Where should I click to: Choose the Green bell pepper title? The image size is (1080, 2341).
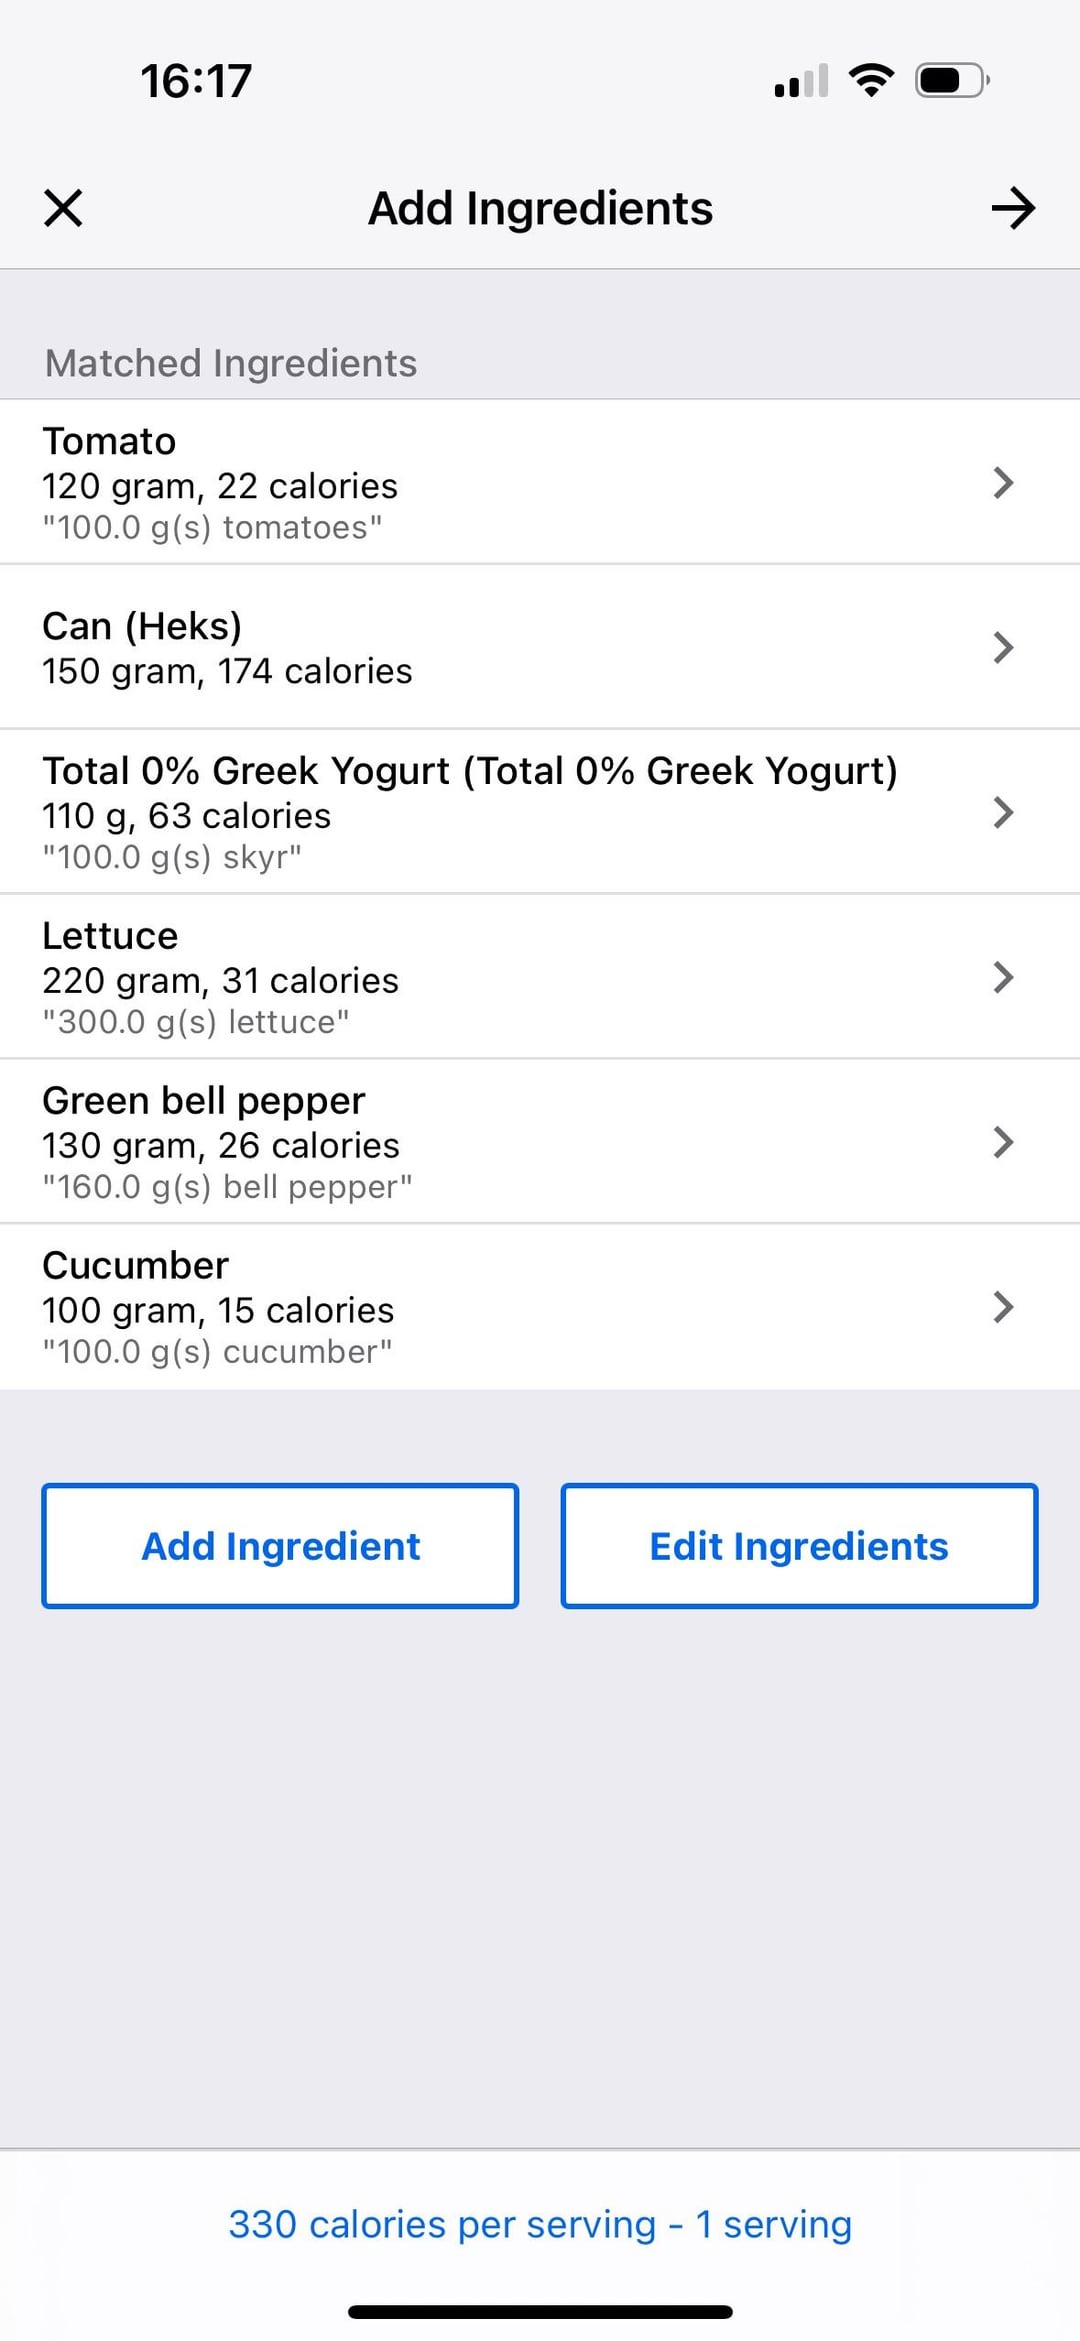coord(204,1101)
